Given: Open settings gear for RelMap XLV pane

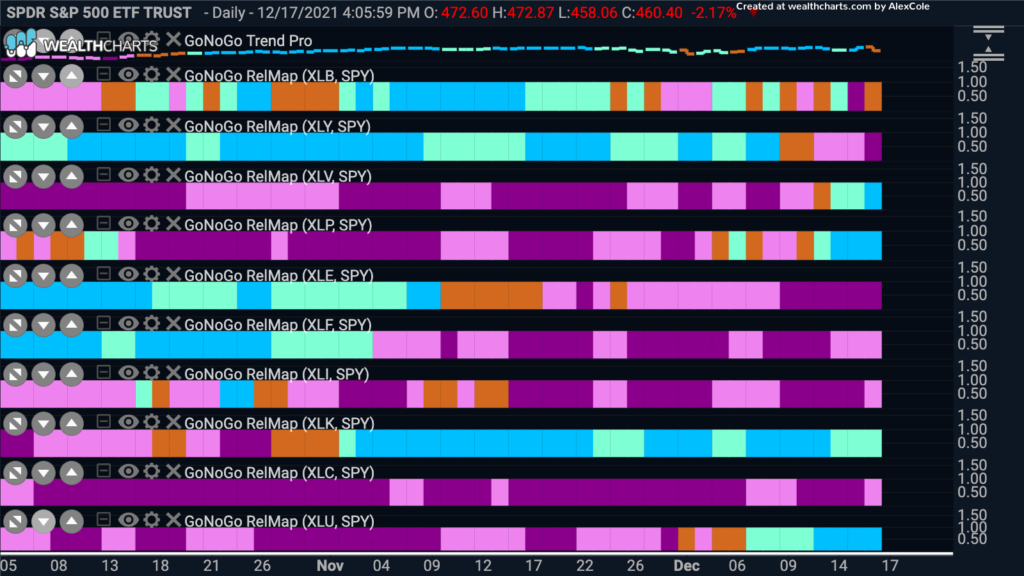Looking at the screenshot, I should coord(152,174).
